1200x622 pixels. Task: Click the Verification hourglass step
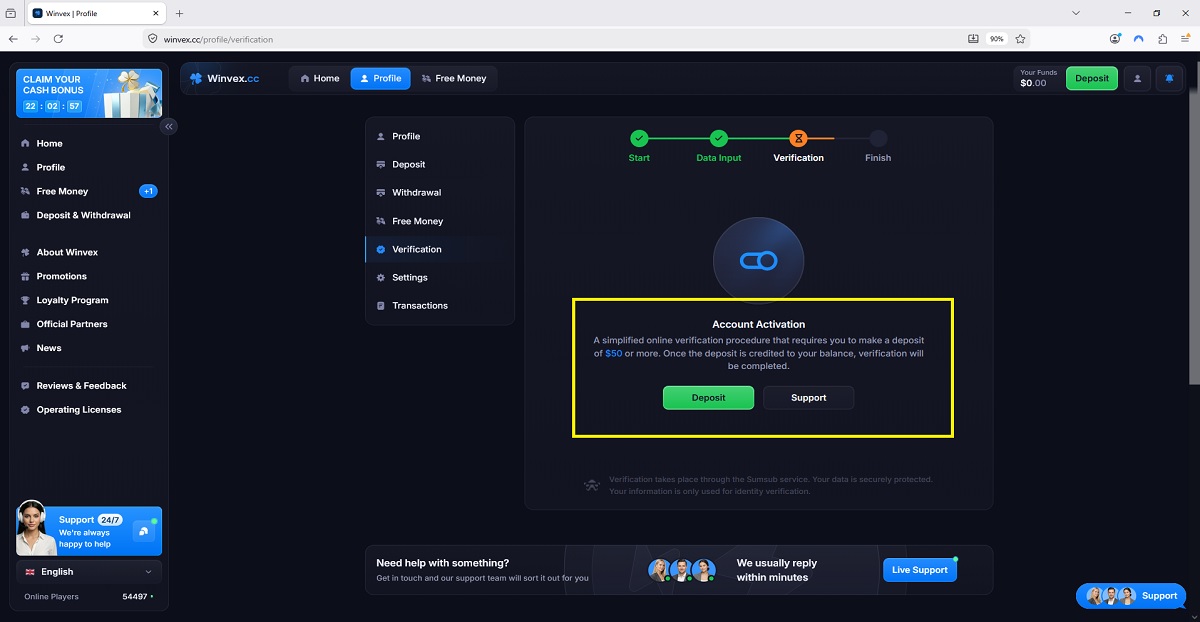798,139
